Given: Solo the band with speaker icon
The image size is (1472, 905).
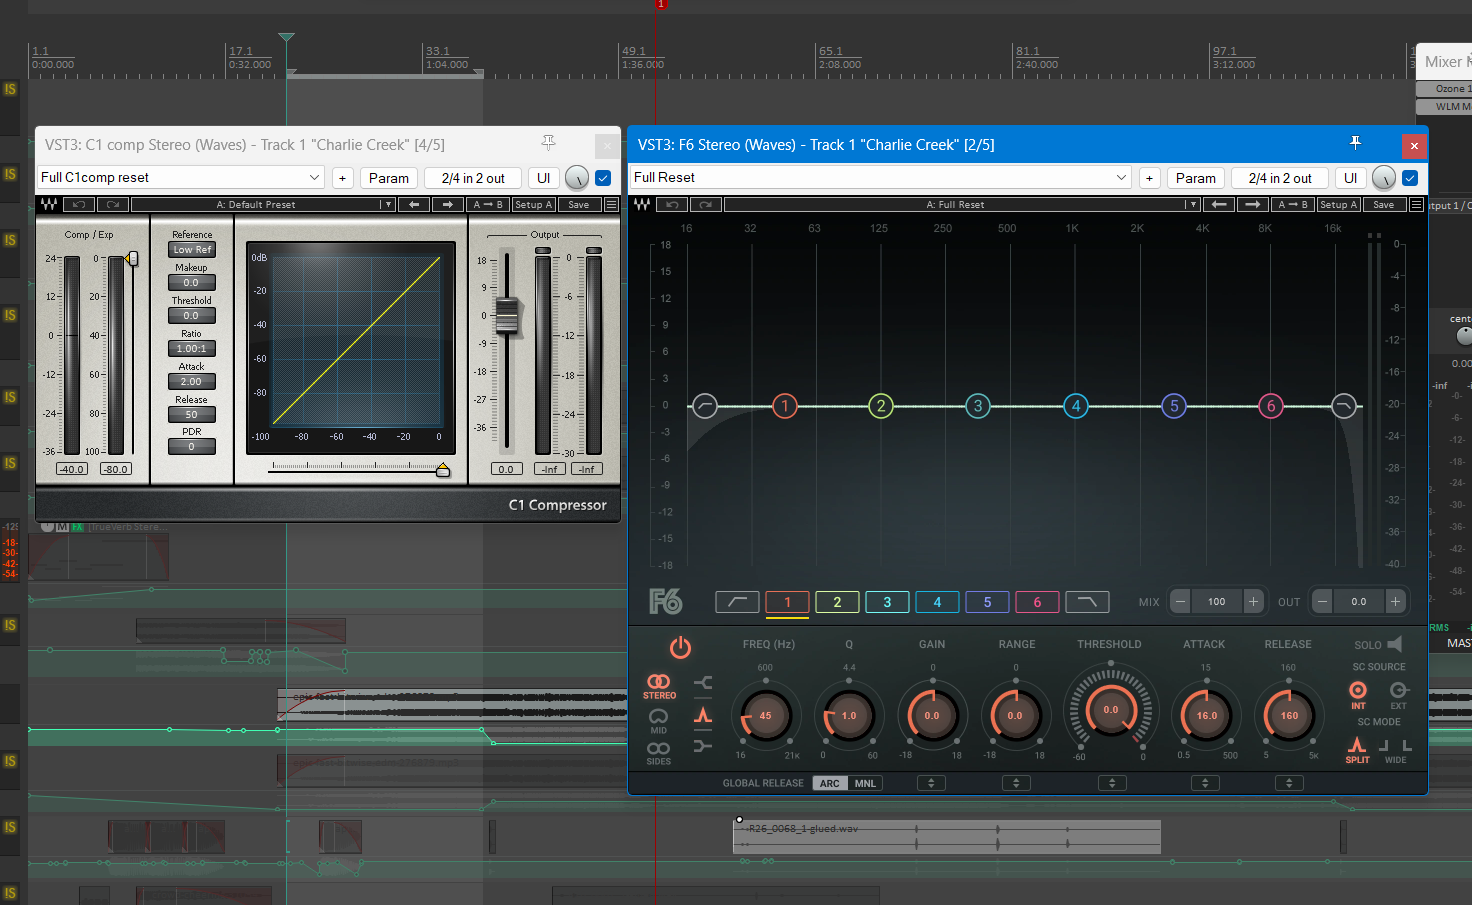Looking at the screenshot, I should coord(1395,644).
